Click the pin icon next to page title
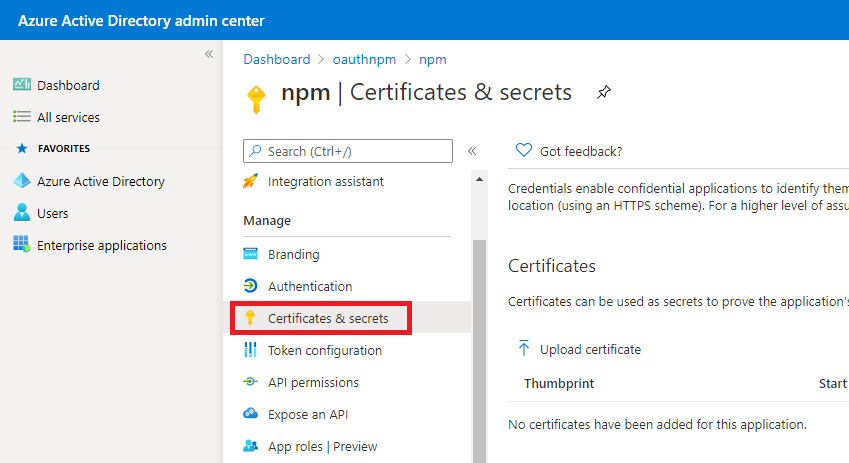The height and width of the screenshot is (463, 849). 603,93
